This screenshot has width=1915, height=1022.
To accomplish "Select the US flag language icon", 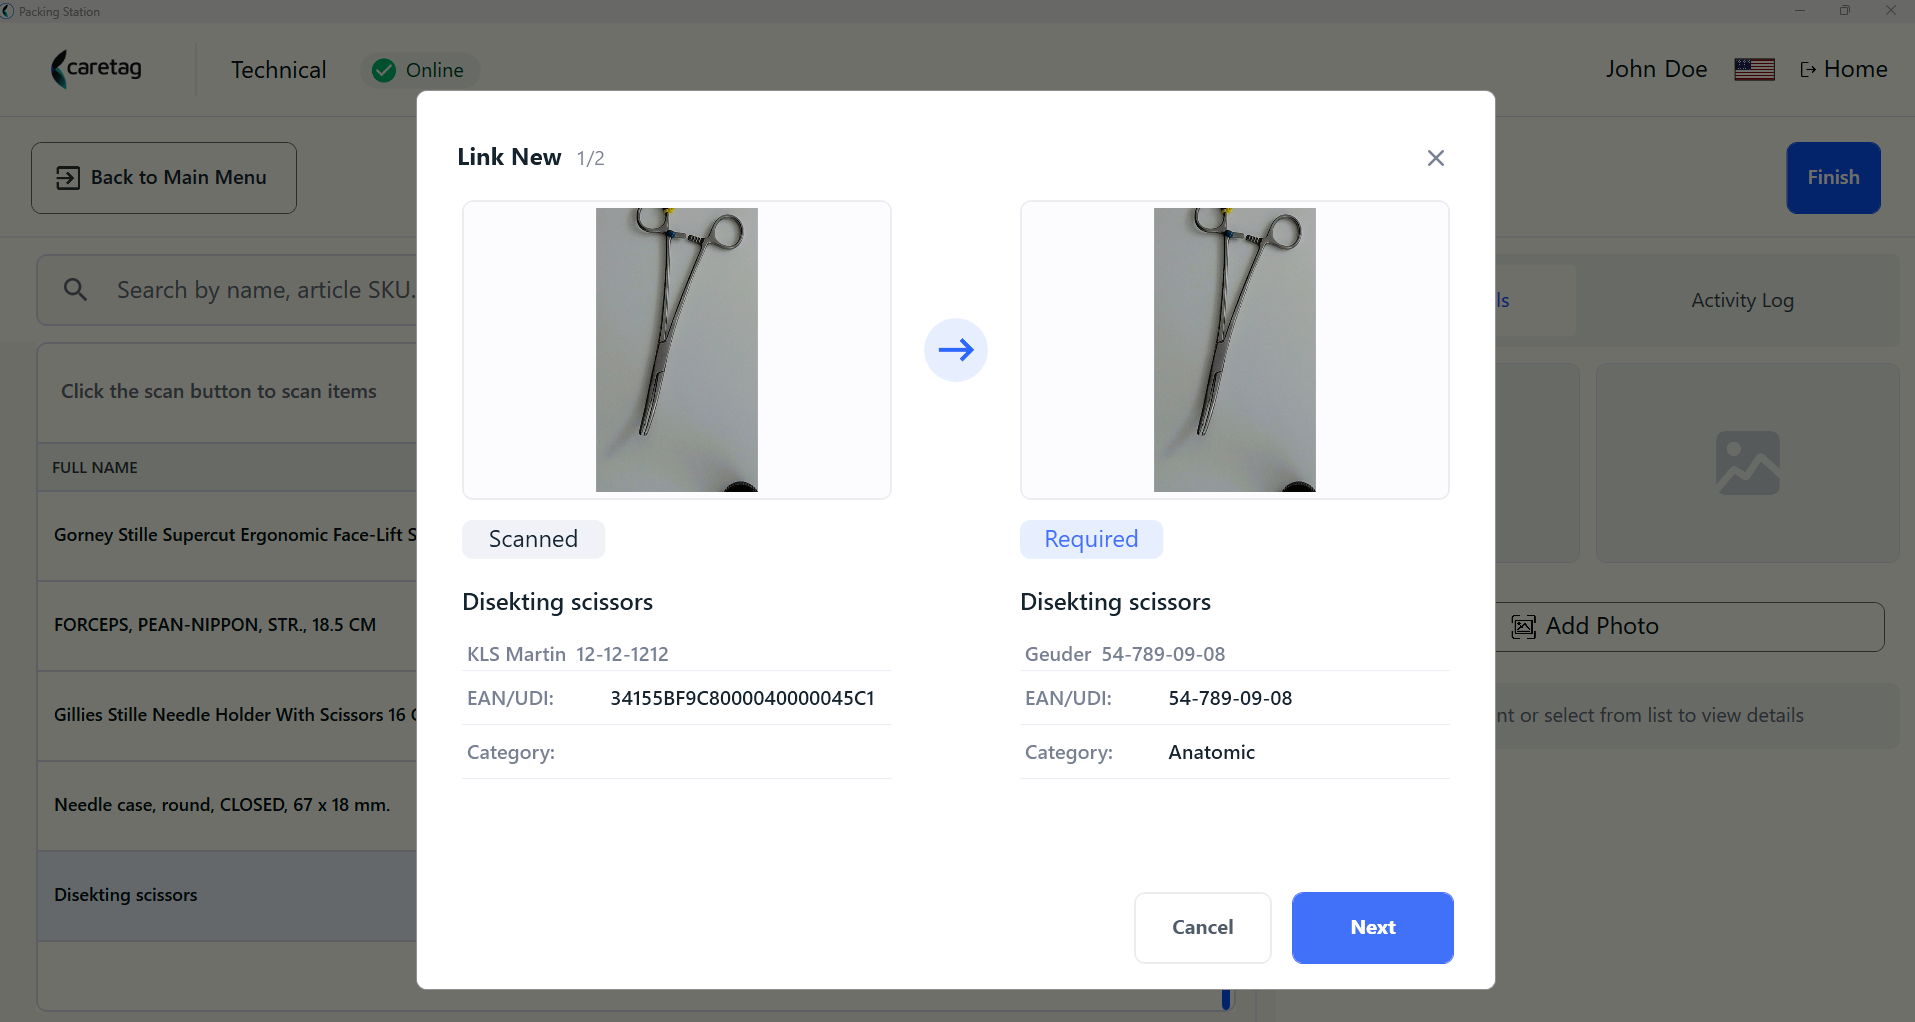I will [1754, 69].
